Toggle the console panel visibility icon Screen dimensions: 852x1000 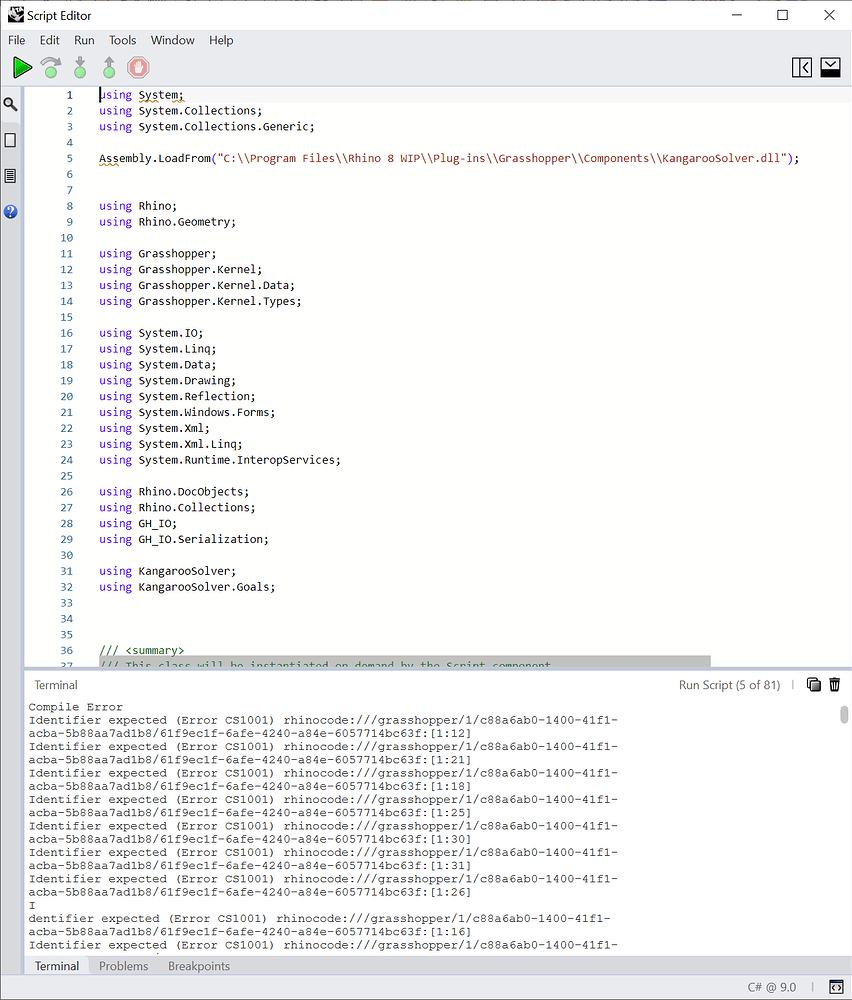pyautogui.click(x=830, y=67)
